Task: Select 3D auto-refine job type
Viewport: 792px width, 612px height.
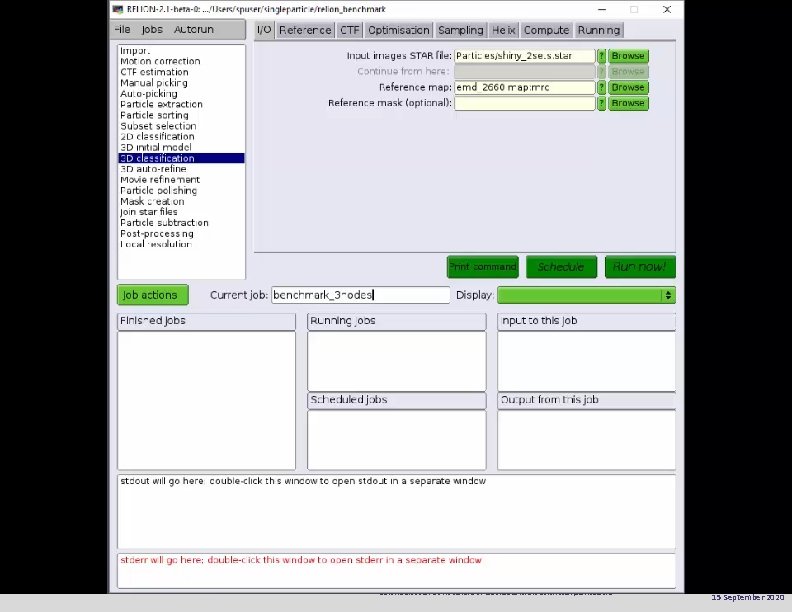Action: tap(181, 169)
